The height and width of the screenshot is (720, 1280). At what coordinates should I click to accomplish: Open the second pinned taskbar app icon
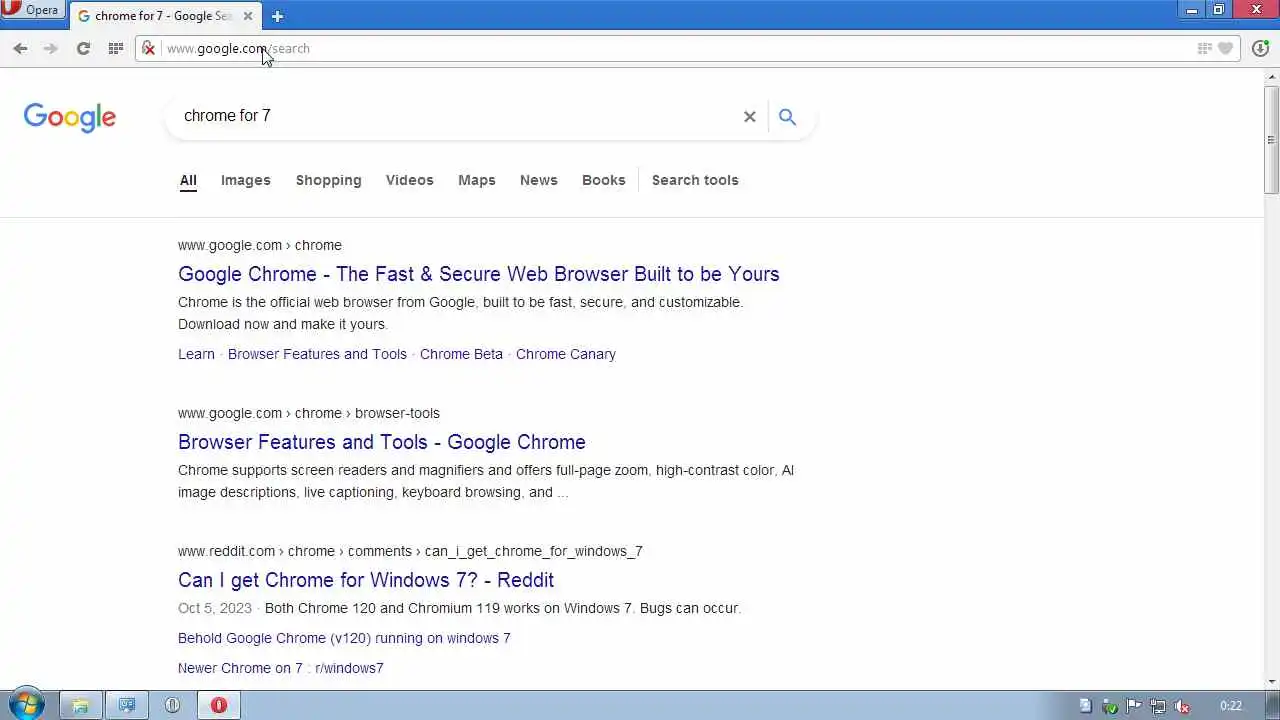pos(127,705)
